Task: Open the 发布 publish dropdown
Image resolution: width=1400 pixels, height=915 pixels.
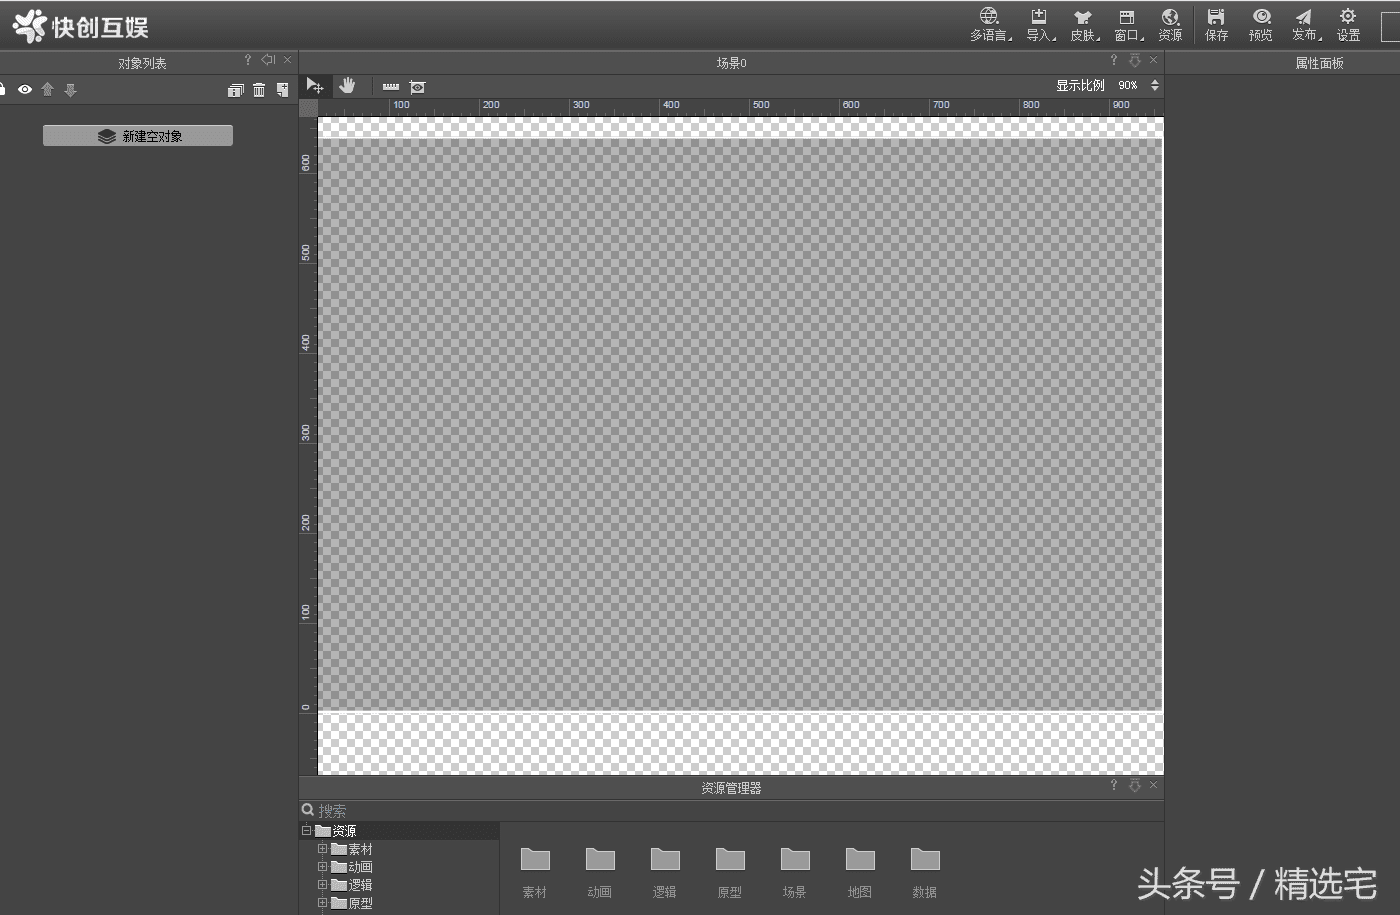Action: (1305, 25)
